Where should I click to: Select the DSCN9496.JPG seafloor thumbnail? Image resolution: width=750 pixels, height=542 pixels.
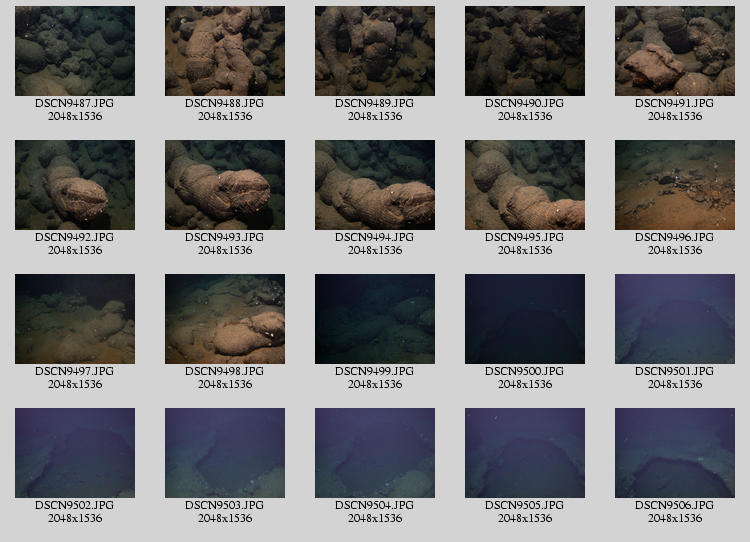675,185
